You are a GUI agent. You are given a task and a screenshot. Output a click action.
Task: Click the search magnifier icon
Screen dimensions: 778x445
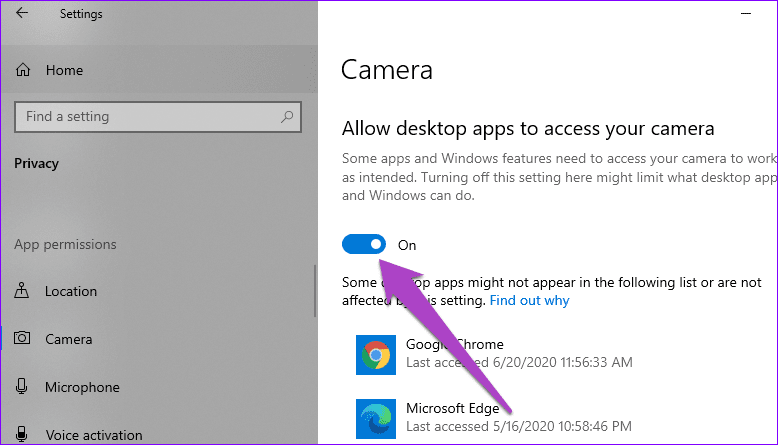(x=287, y=117)
